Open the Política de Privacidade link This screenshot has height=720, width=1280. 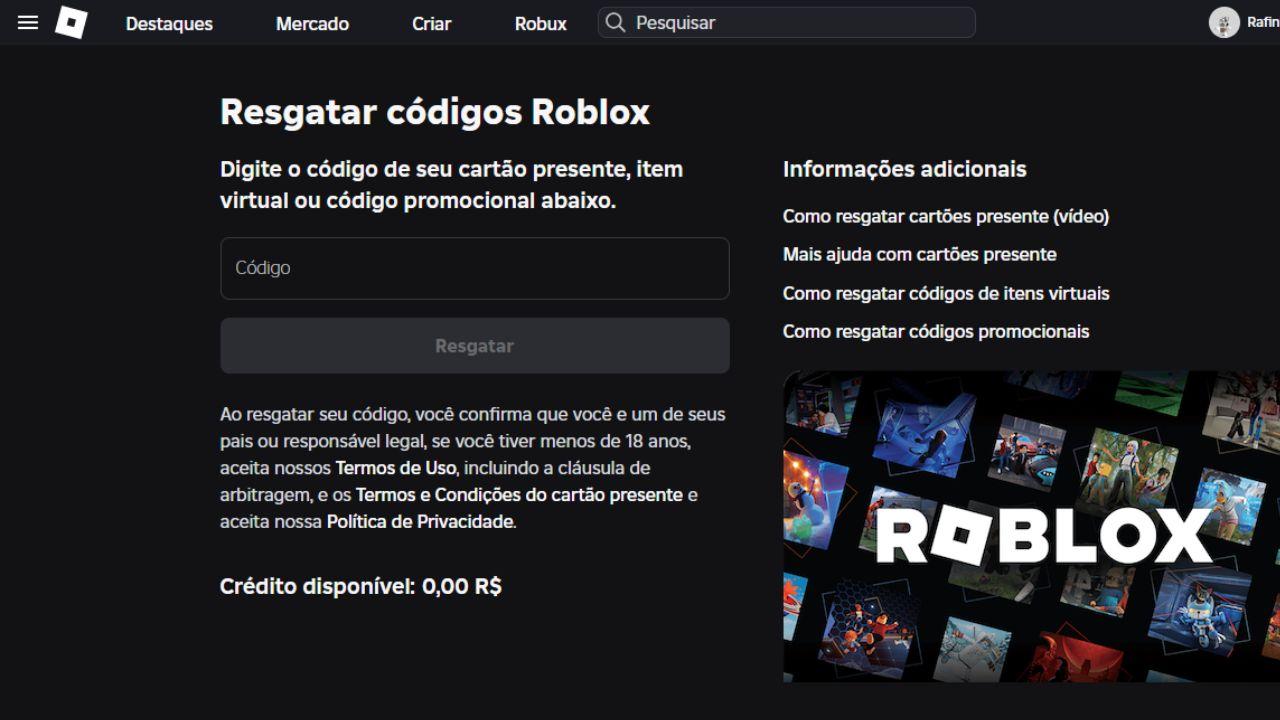(420, 522)
